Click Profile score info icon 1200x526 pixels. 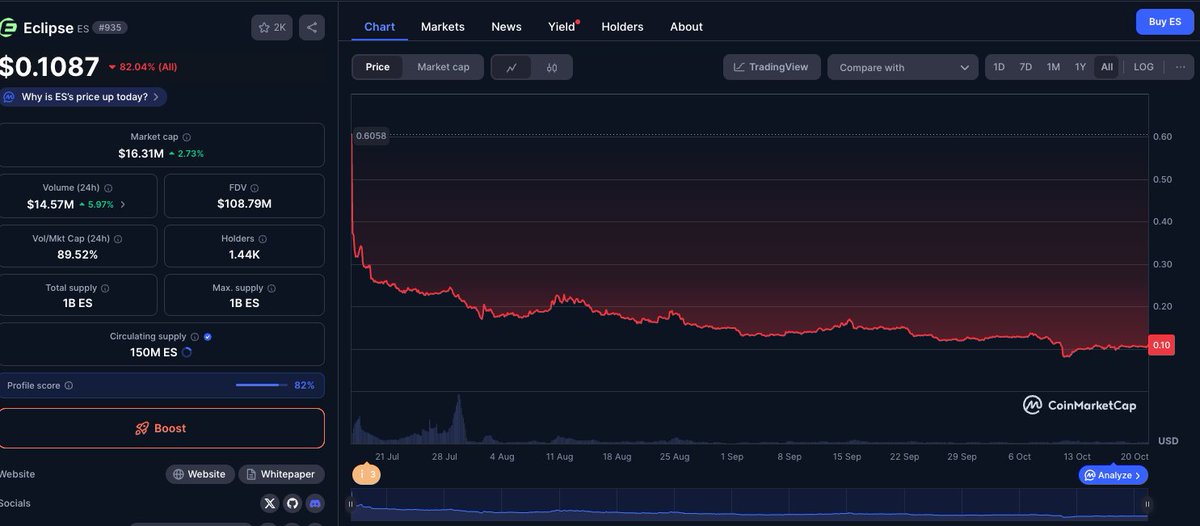[69, 386]
